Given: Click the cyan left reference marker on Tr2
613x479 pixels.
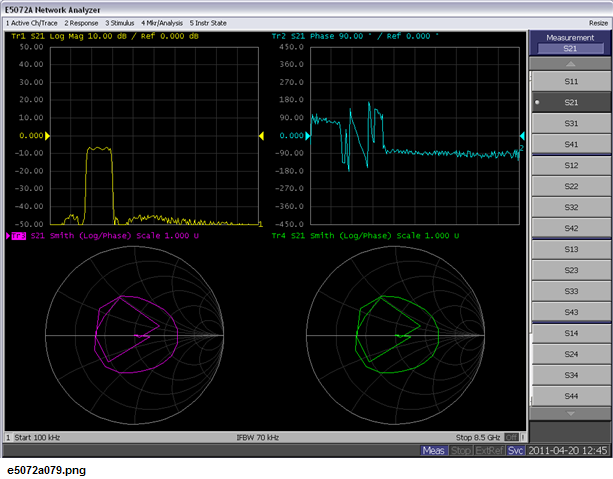Looking at the screenshot, I should [308, 136].
